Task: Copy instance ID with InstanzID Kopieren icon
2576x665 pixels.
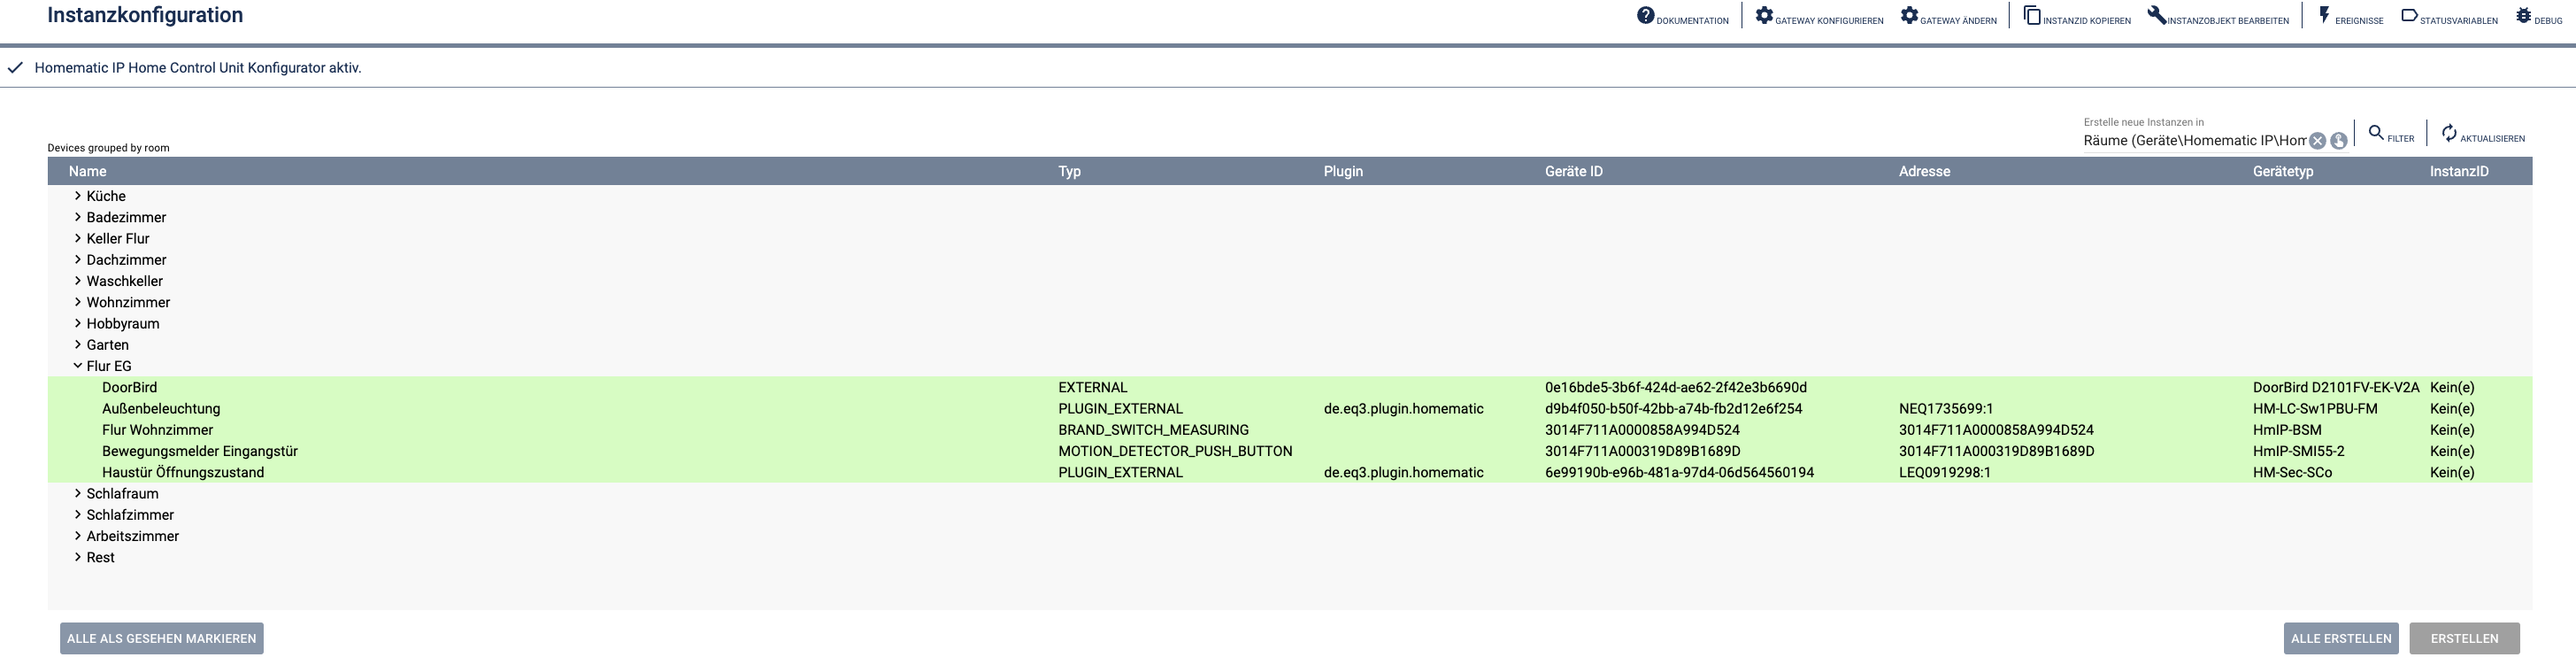Action: coord(2032,16)
